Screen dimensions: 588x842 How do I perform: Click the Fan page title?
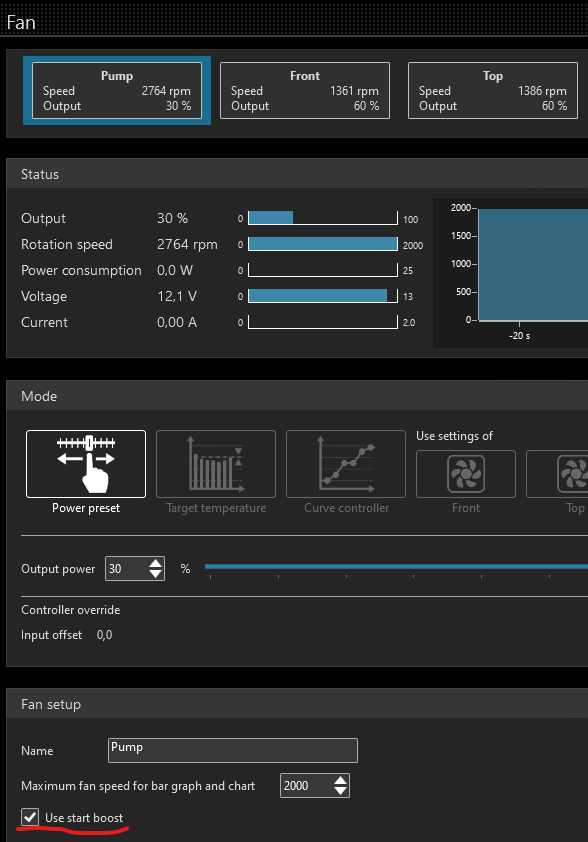pyautogui.click(x=21, y=23)
